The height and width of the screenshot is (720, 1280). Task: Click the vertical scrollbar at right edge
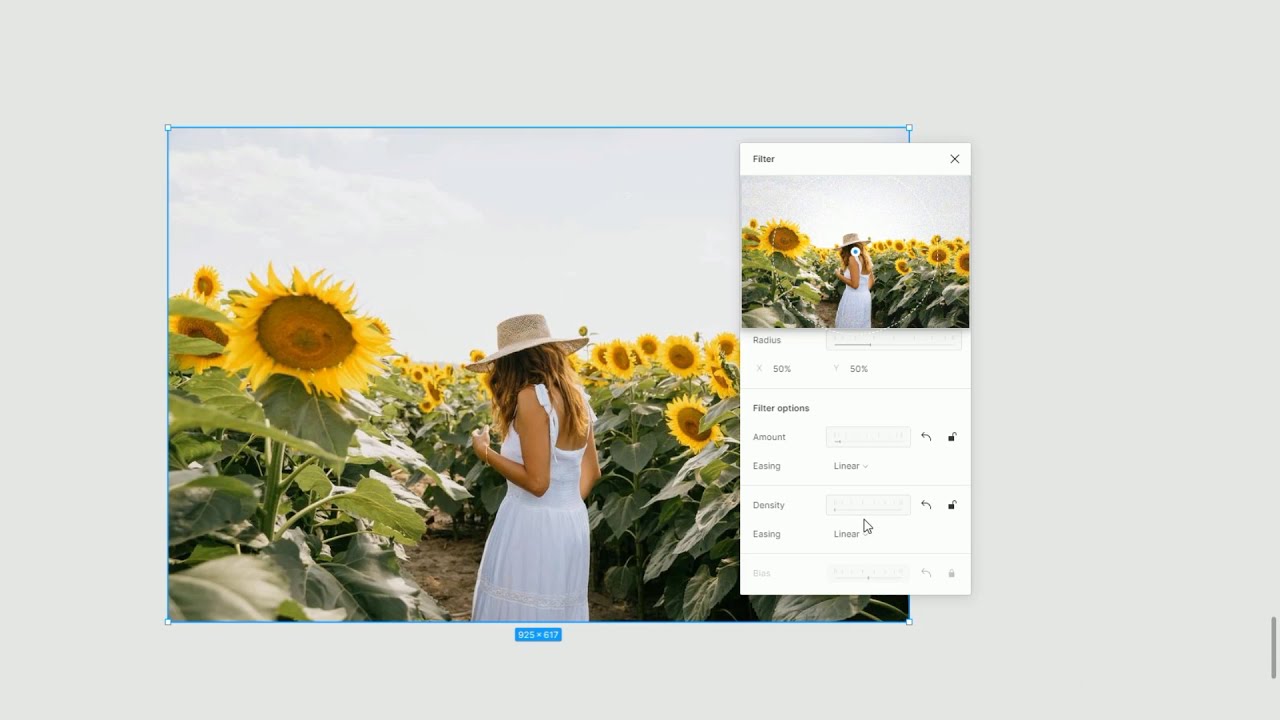1273,648
